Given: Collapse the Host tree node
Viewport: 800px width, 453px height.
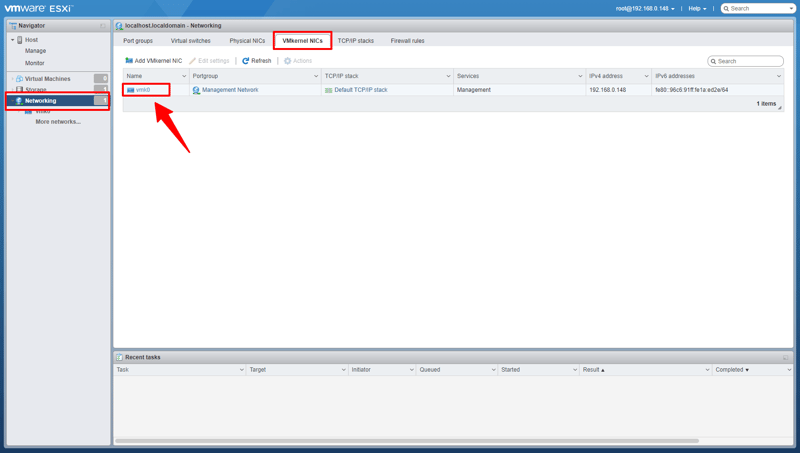Looking at the screenshot, I should tap(13, 40).
